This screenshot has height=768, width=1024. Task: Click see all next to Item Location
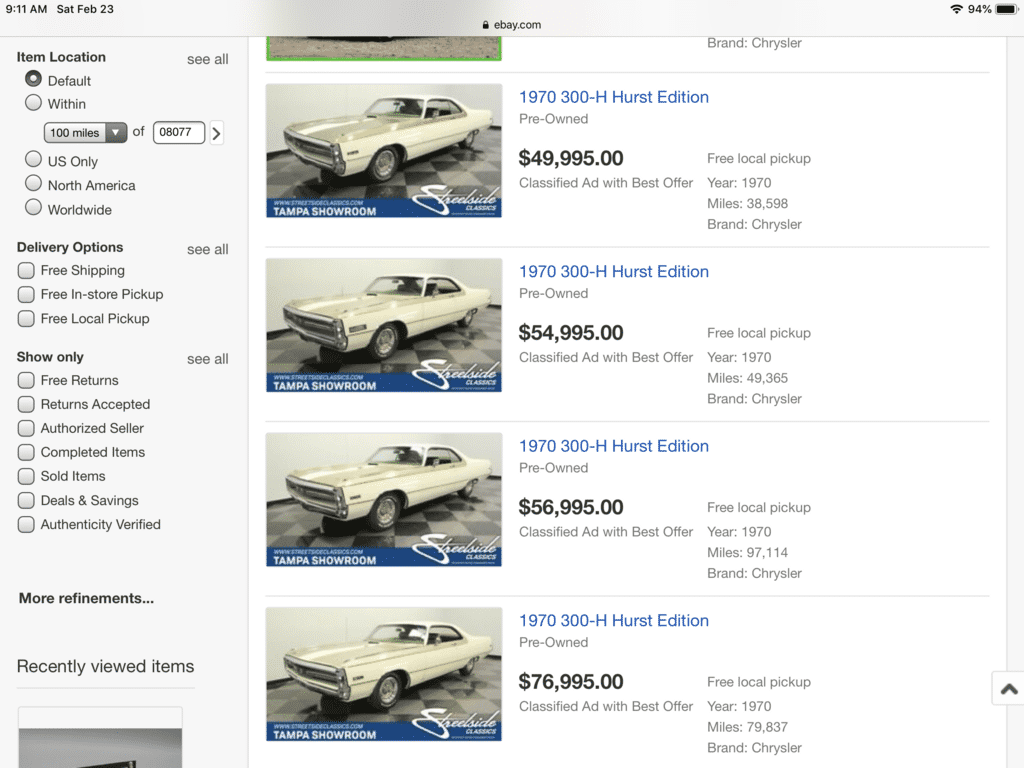pyautogui.click(x=207, y=59)
